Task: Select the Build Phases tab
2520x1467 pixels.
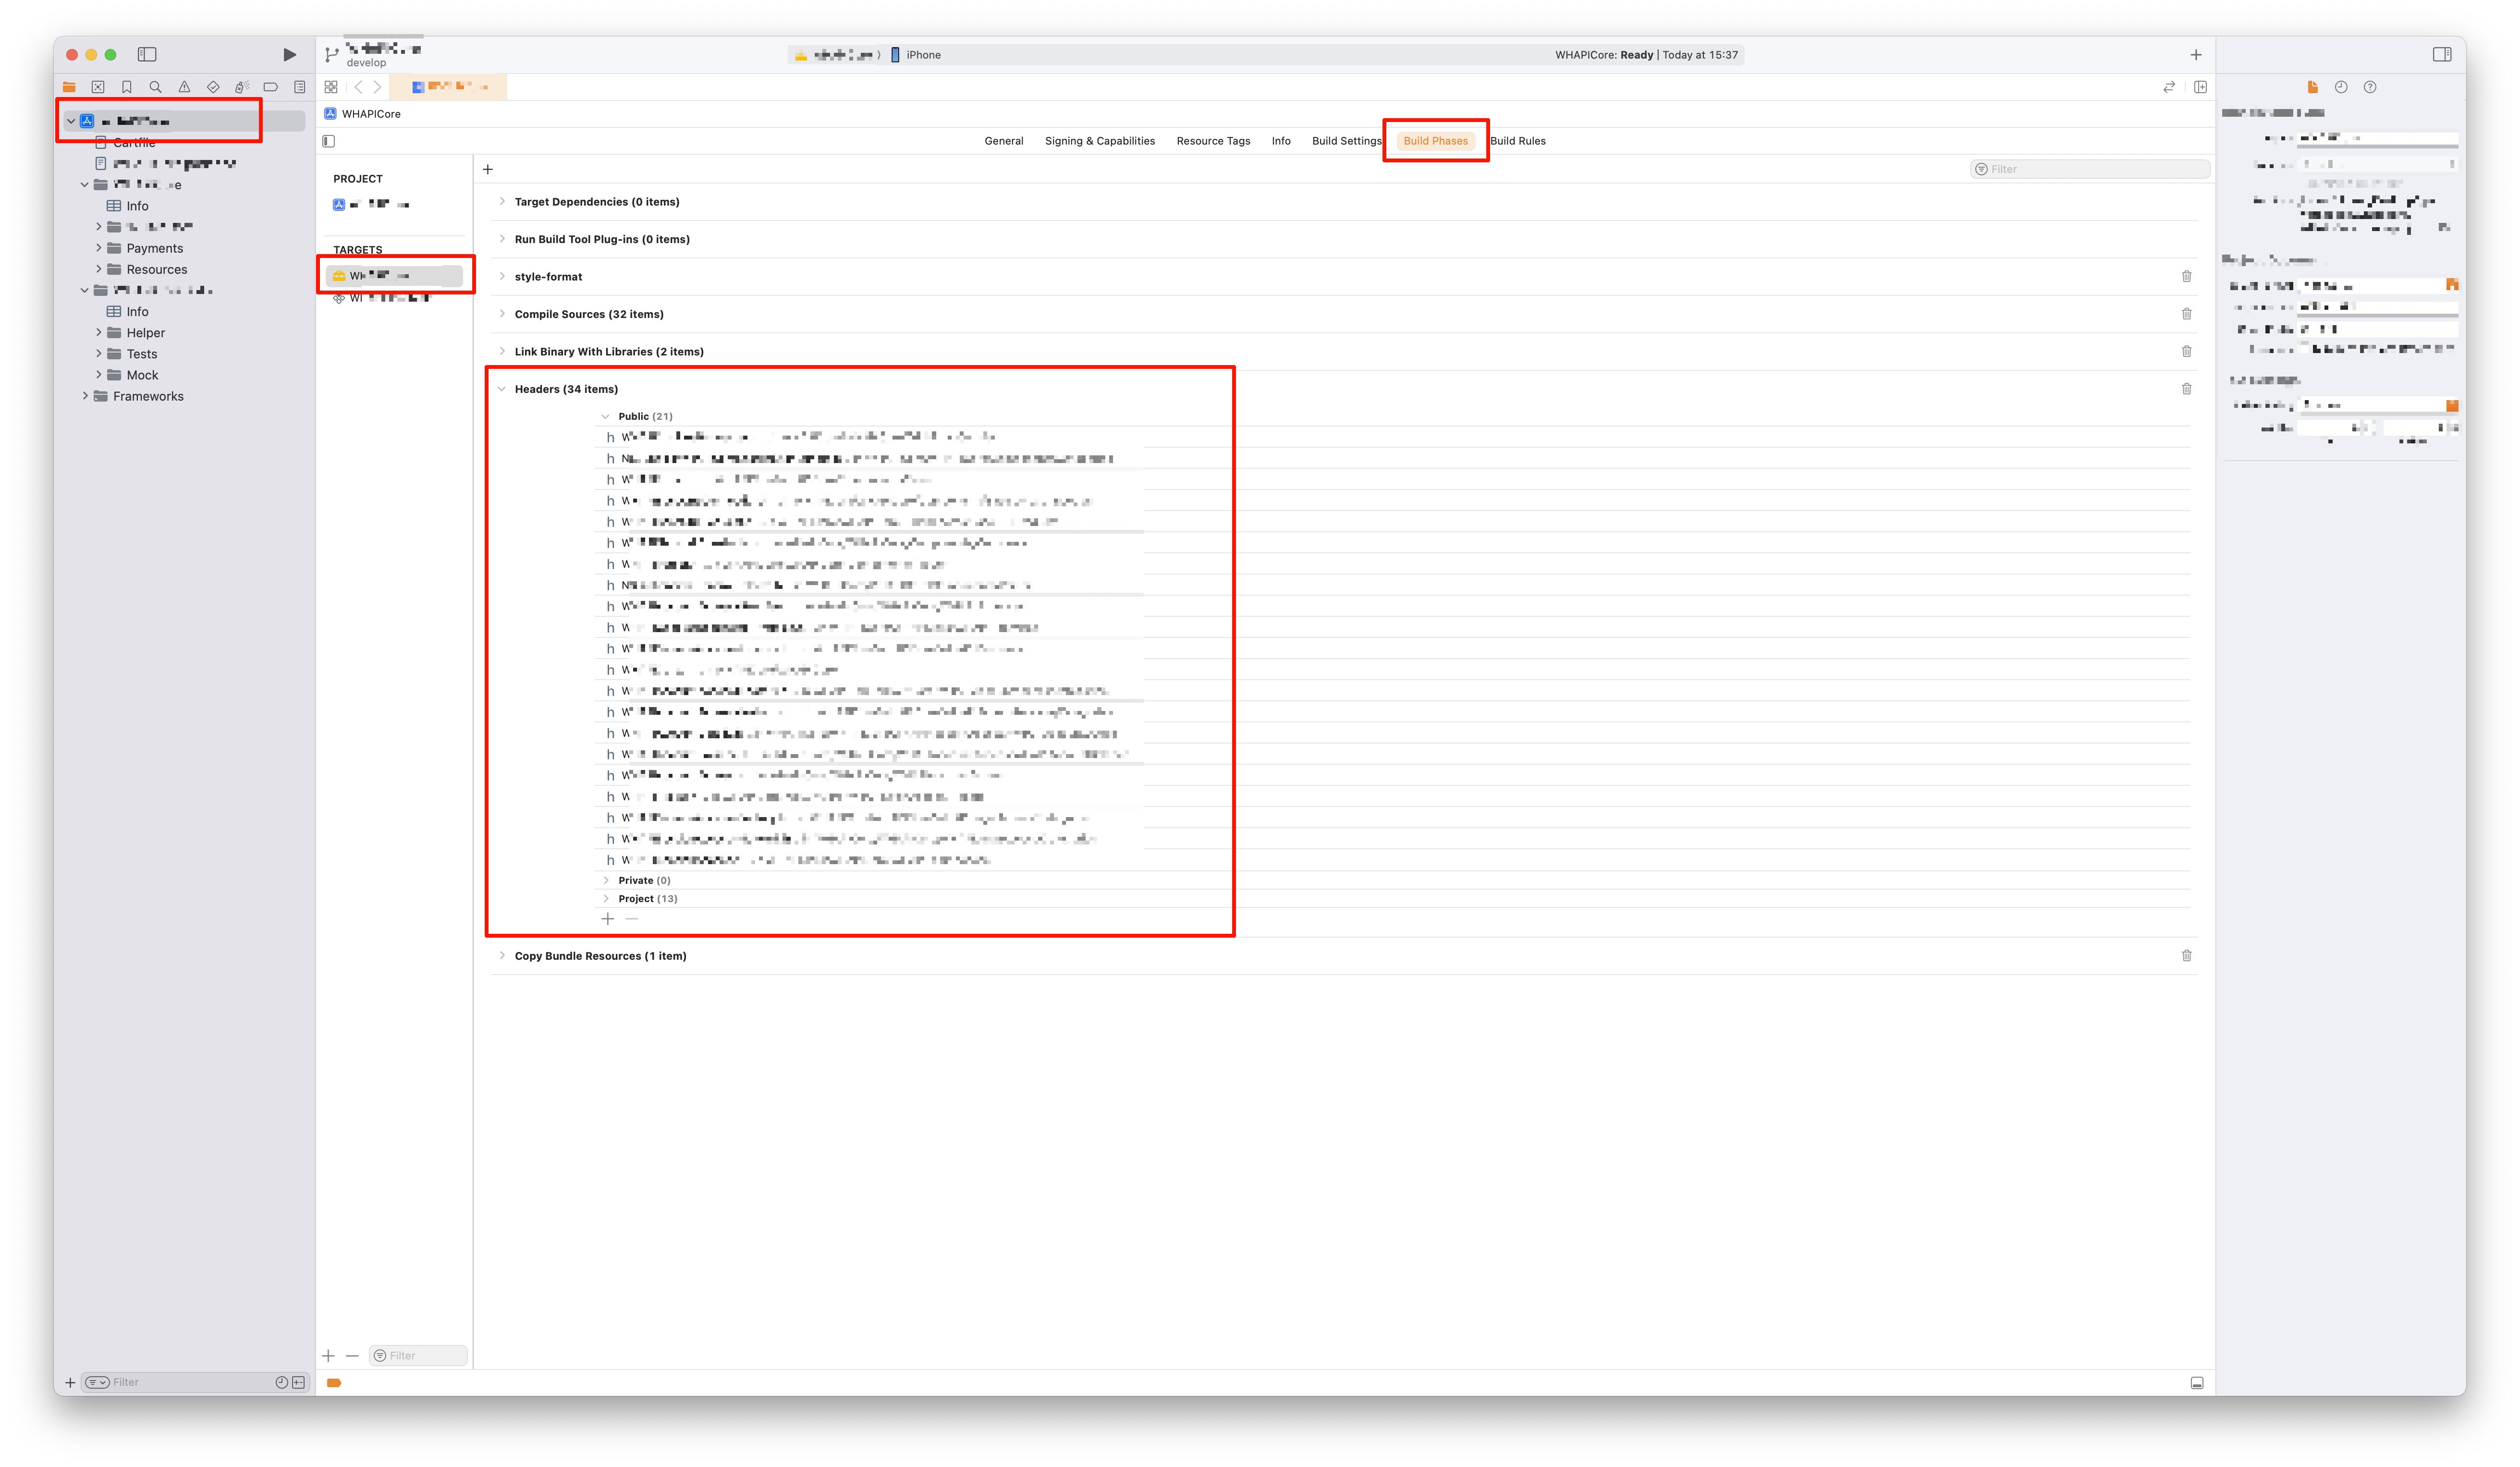Action: pos(1435,141)
